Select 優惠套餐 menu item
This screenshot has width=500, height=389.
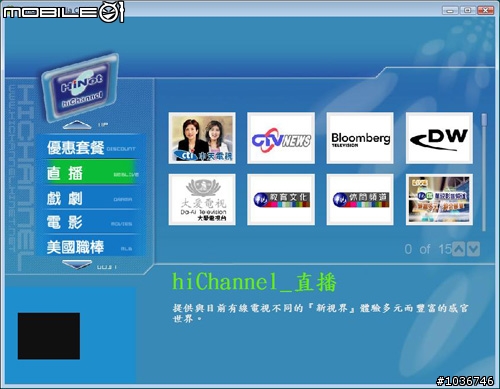tap(91, 148)
